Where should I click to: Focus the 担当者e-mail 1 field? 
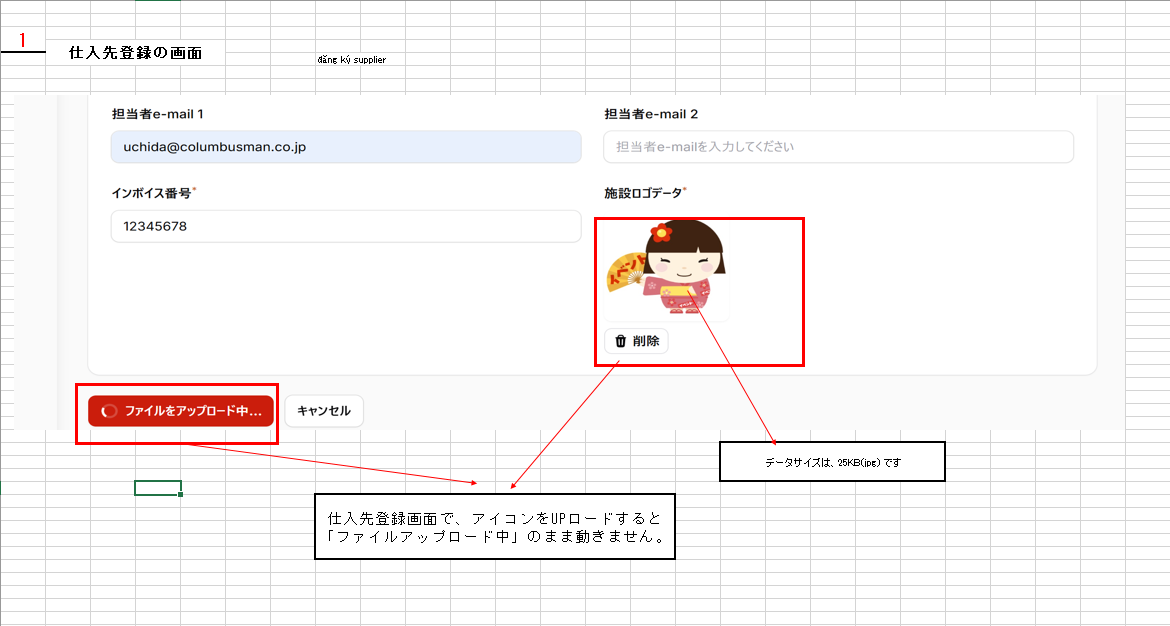[x=345, y=147]
